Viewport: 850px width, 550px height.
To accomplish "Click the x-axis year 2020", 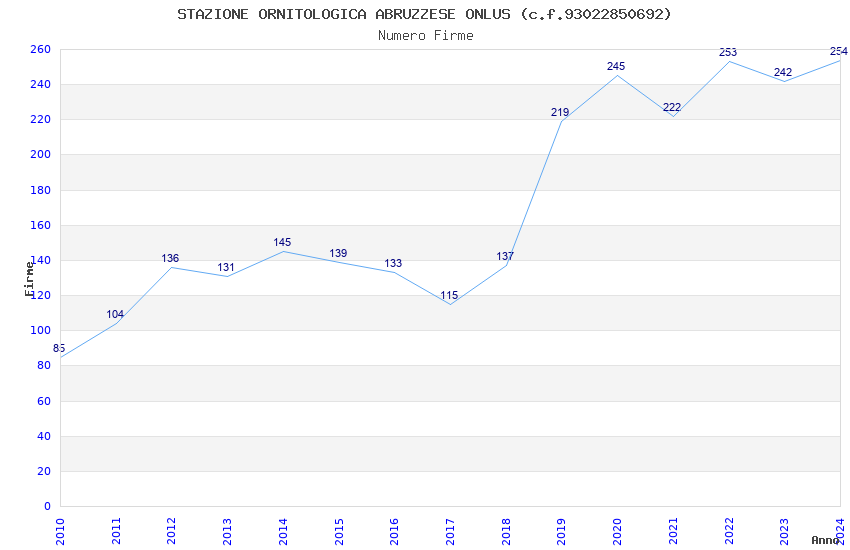I will click(x=617, y=532).
